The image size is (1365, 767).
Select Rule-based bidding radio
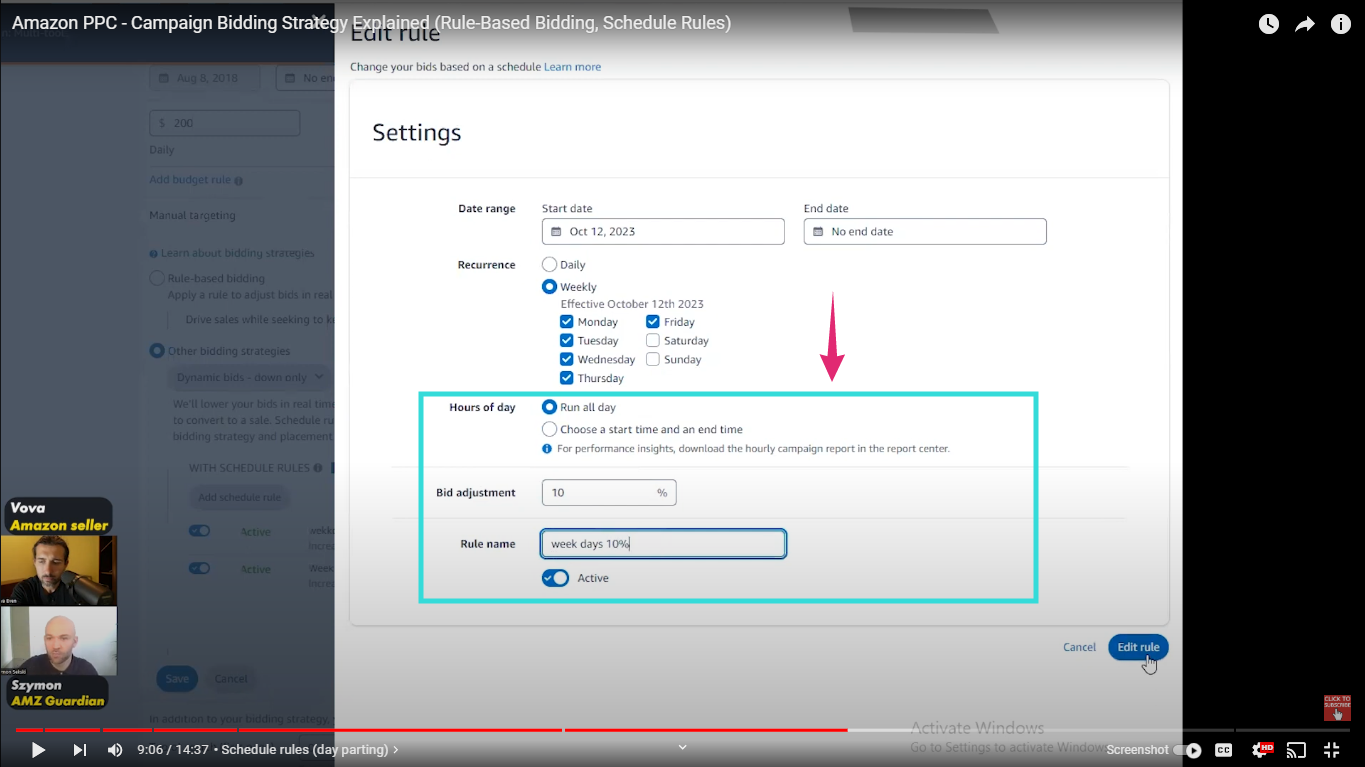point(157,279)
